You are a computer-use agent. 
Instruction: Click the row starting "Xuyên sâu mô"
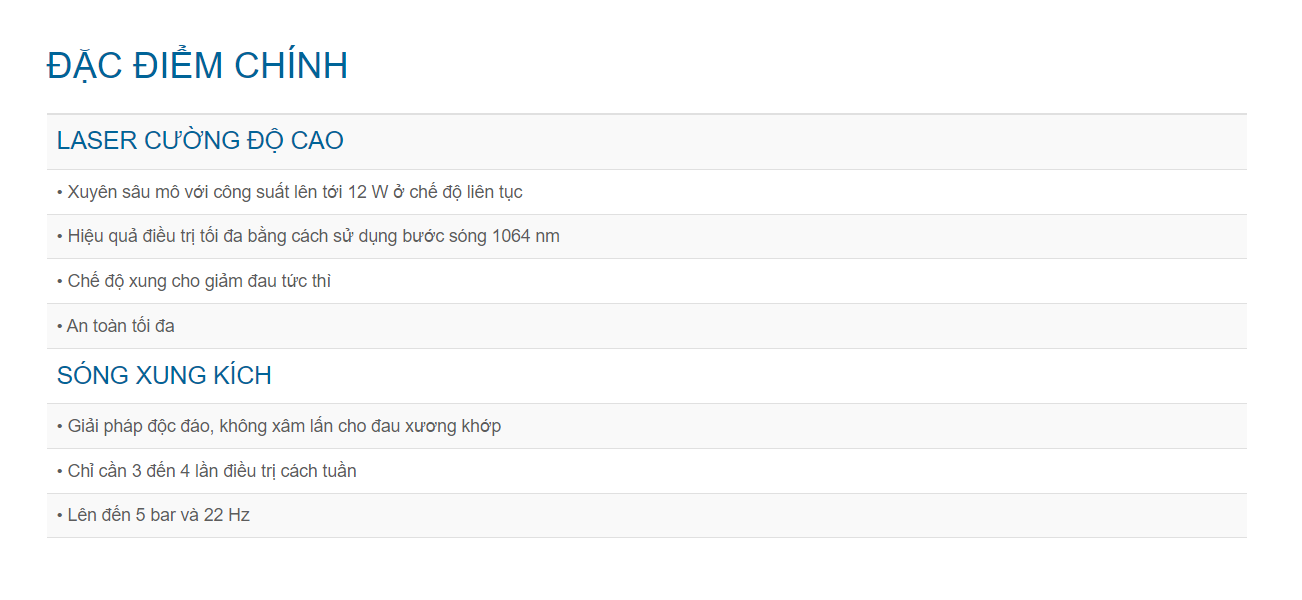tap(290, 192)
